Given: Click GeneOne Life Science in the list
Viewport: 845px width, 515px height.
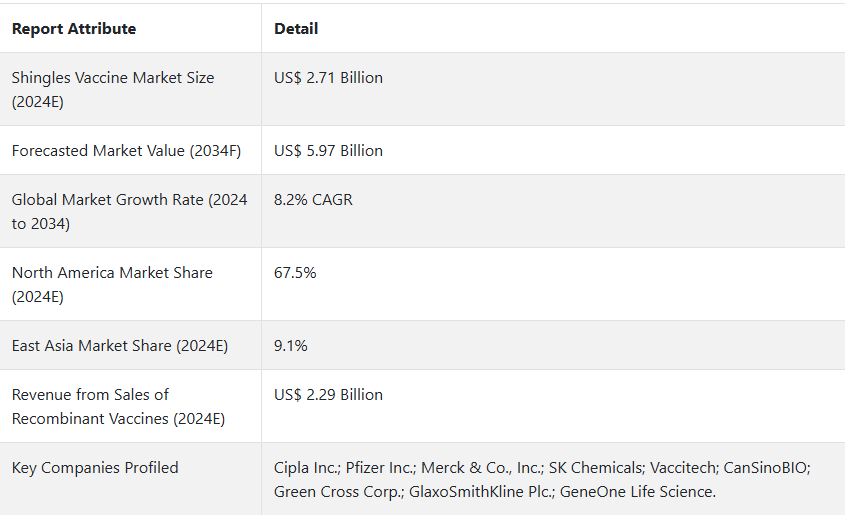Looking at the screenshot, I should click(x=636, y=492).
